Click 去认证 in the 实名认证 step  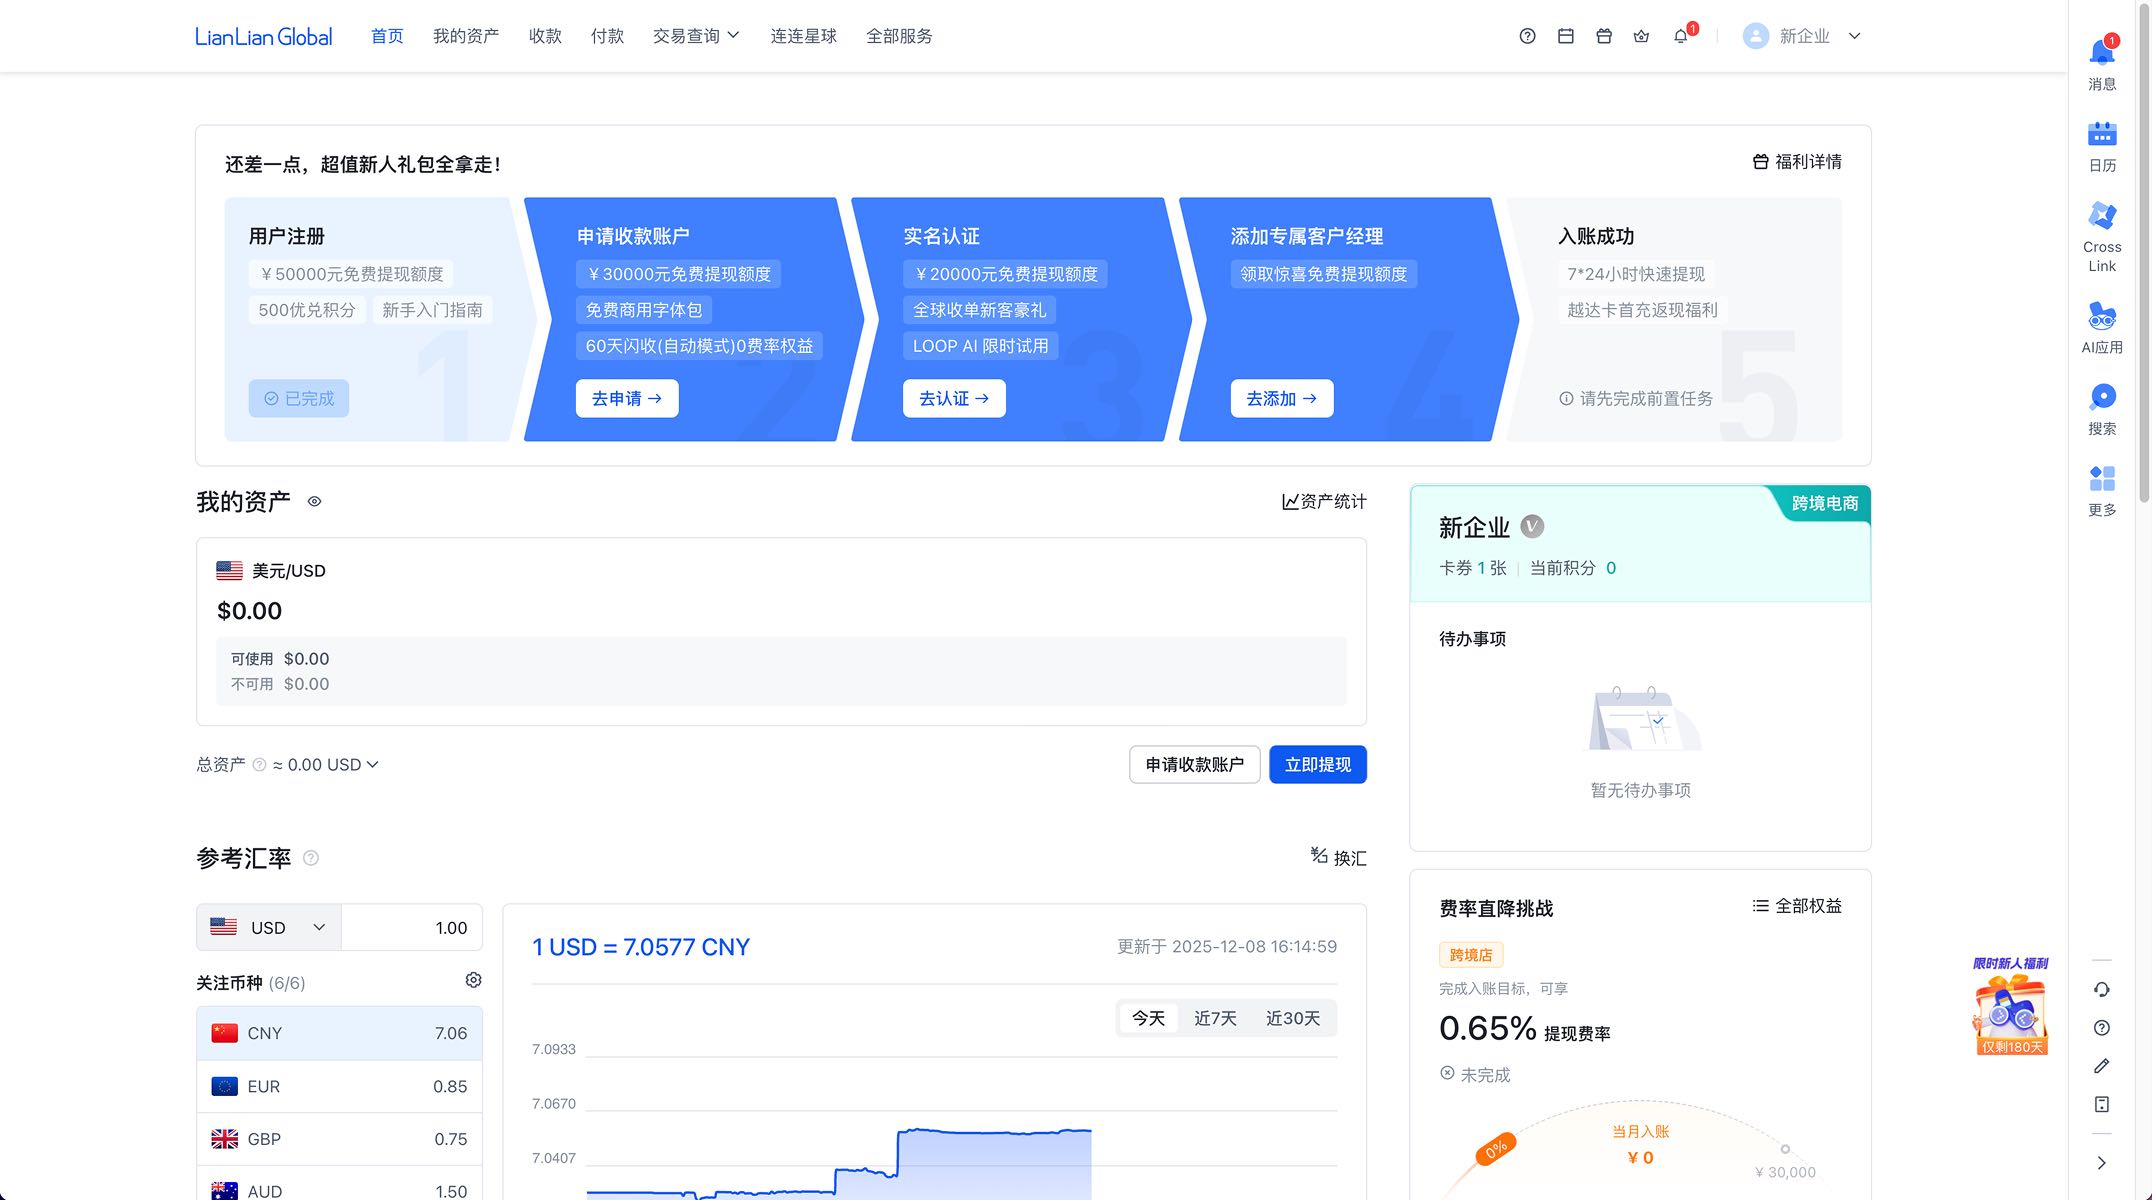point(953,398)
